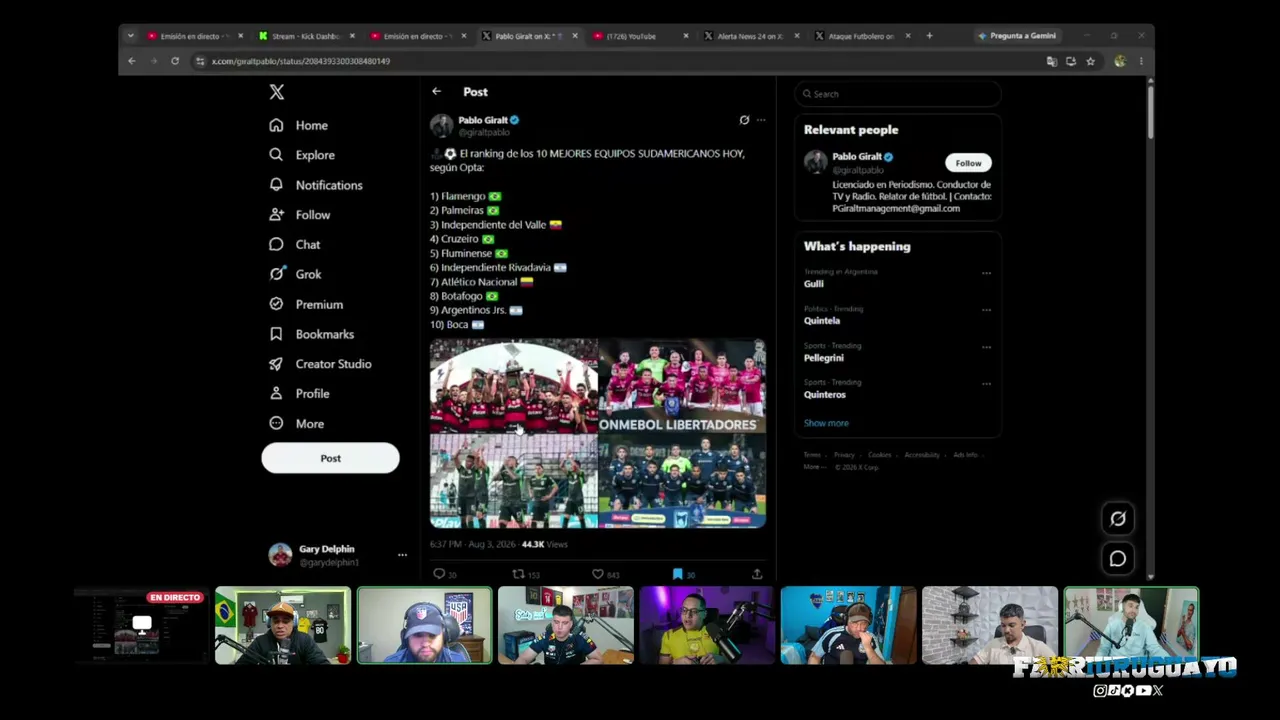Open the Follow people icon in the sidebar

click(276, 215)
